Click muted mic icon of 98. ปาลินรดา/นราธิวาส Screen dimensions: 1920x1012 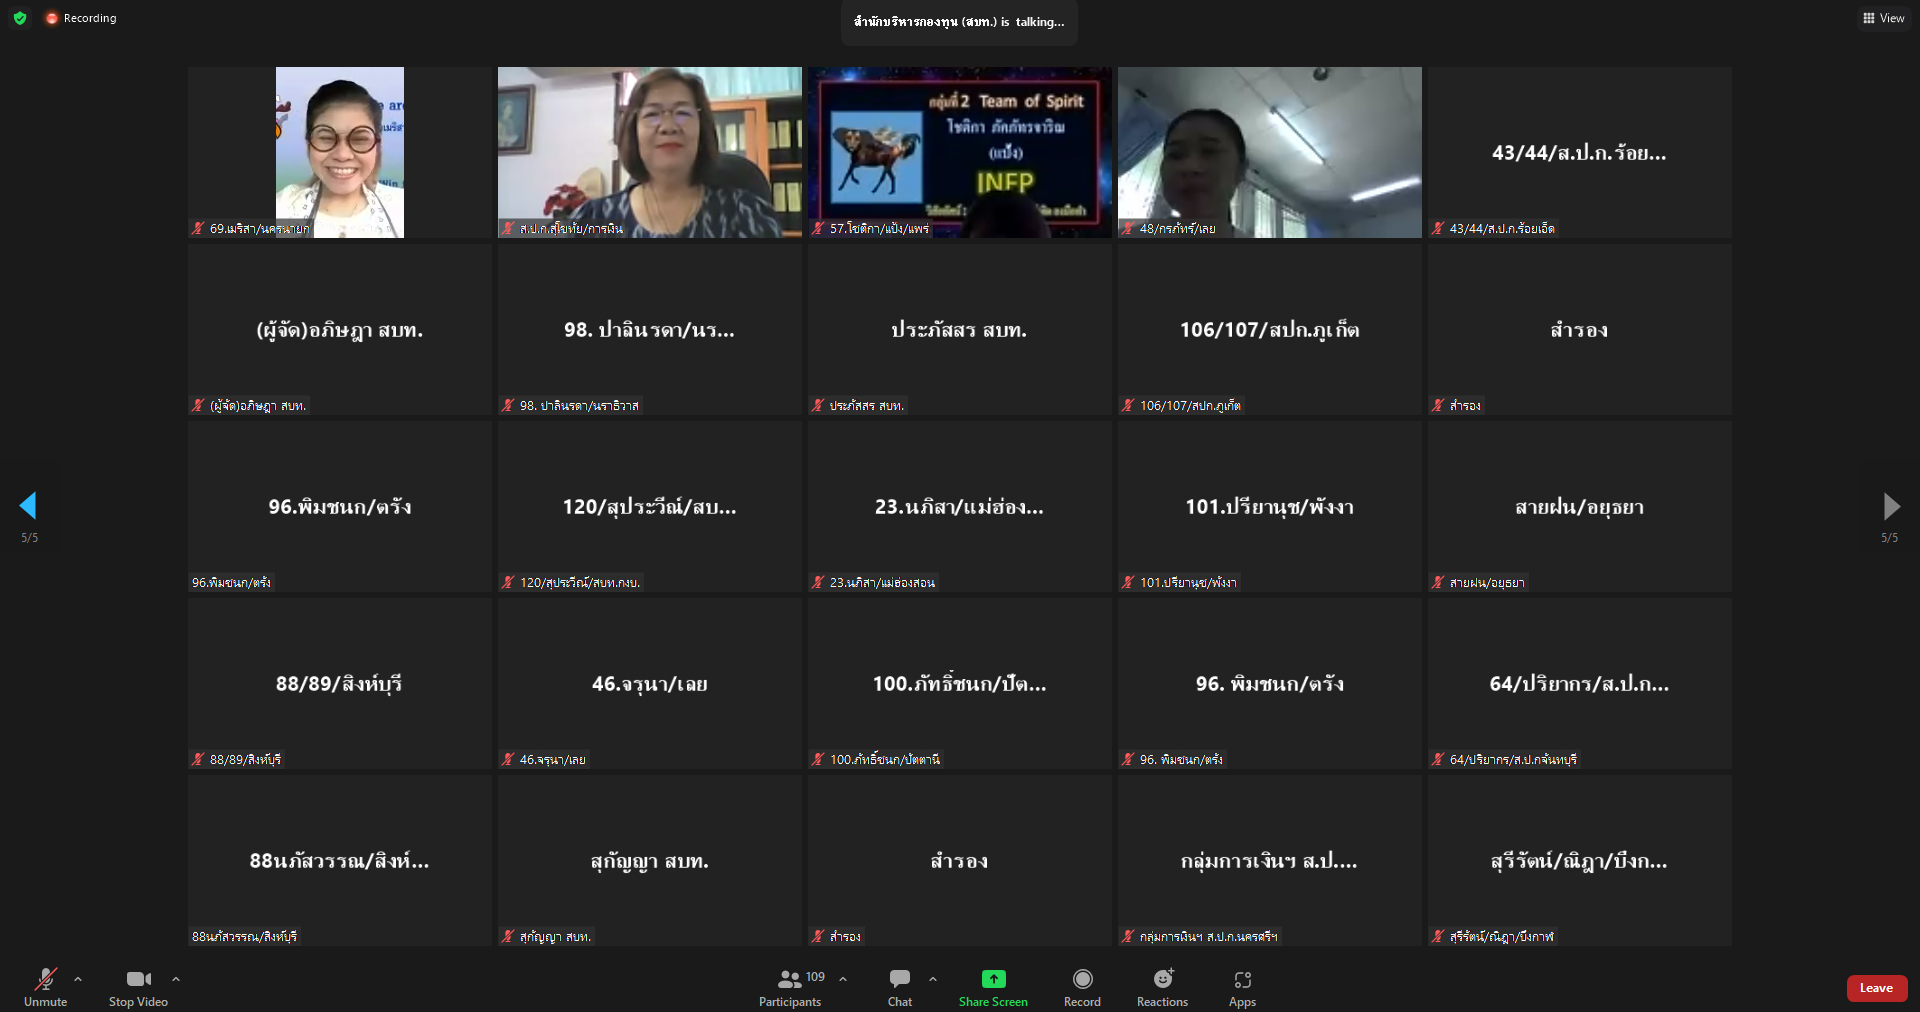(x=508, y=406)
